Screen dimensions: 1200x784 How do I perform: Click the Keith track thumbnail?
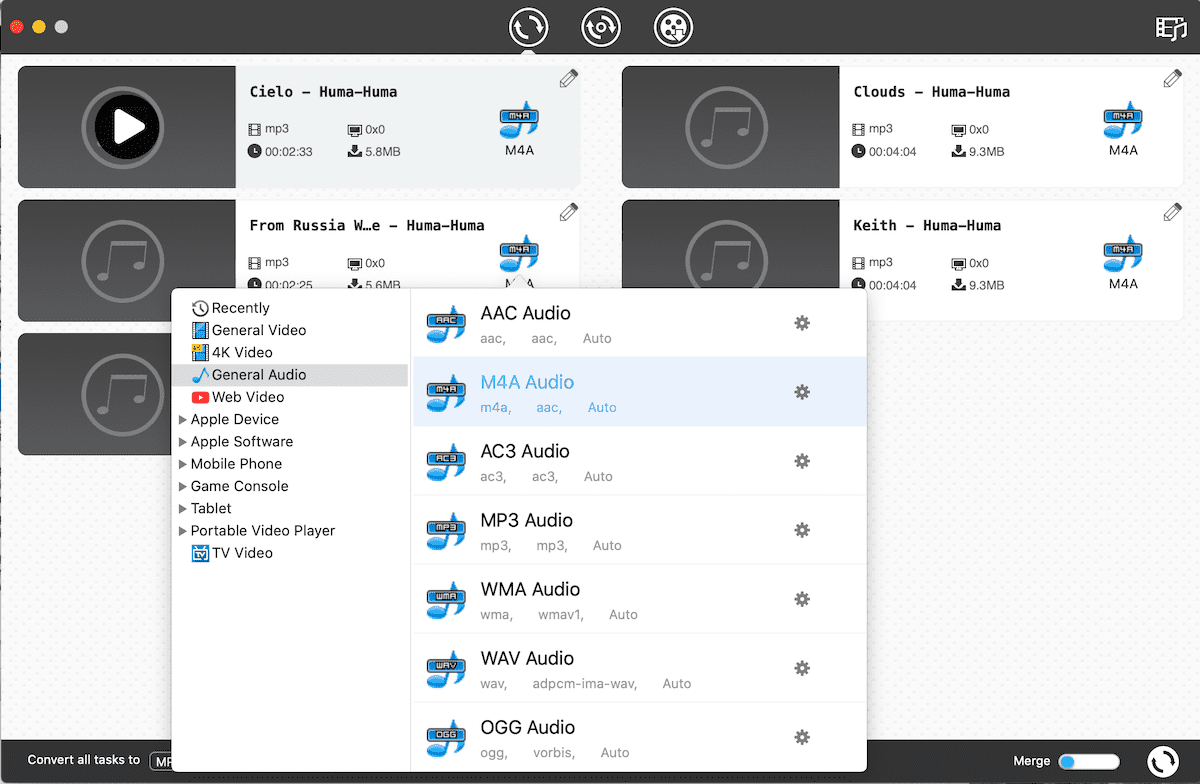tap(730, 261)
